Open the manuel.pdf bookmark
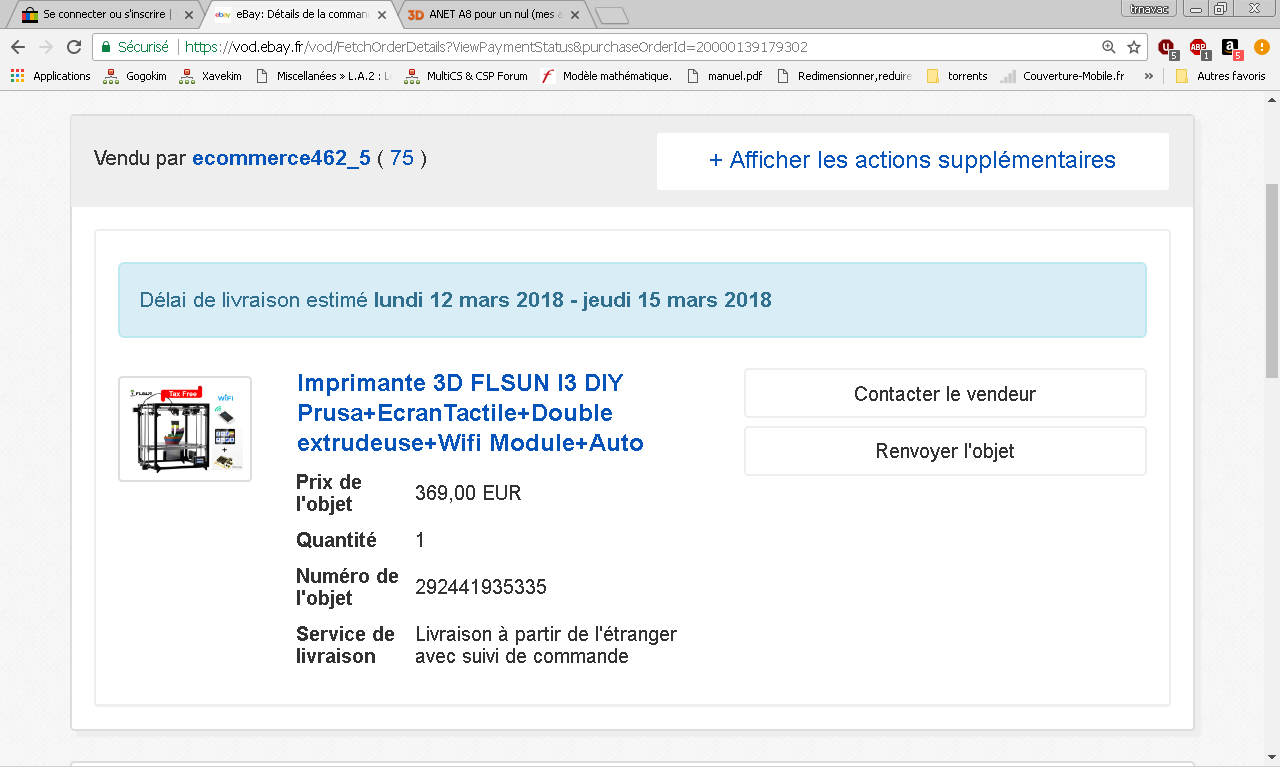 (725, 76)
